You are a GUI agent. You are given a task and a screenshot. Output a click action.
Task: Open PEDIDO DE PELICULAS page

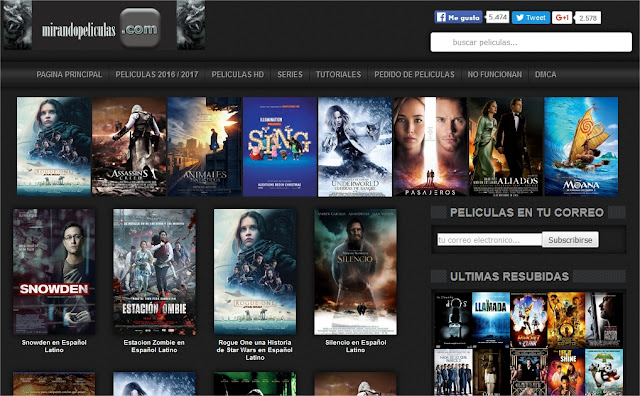click(414, 74)
